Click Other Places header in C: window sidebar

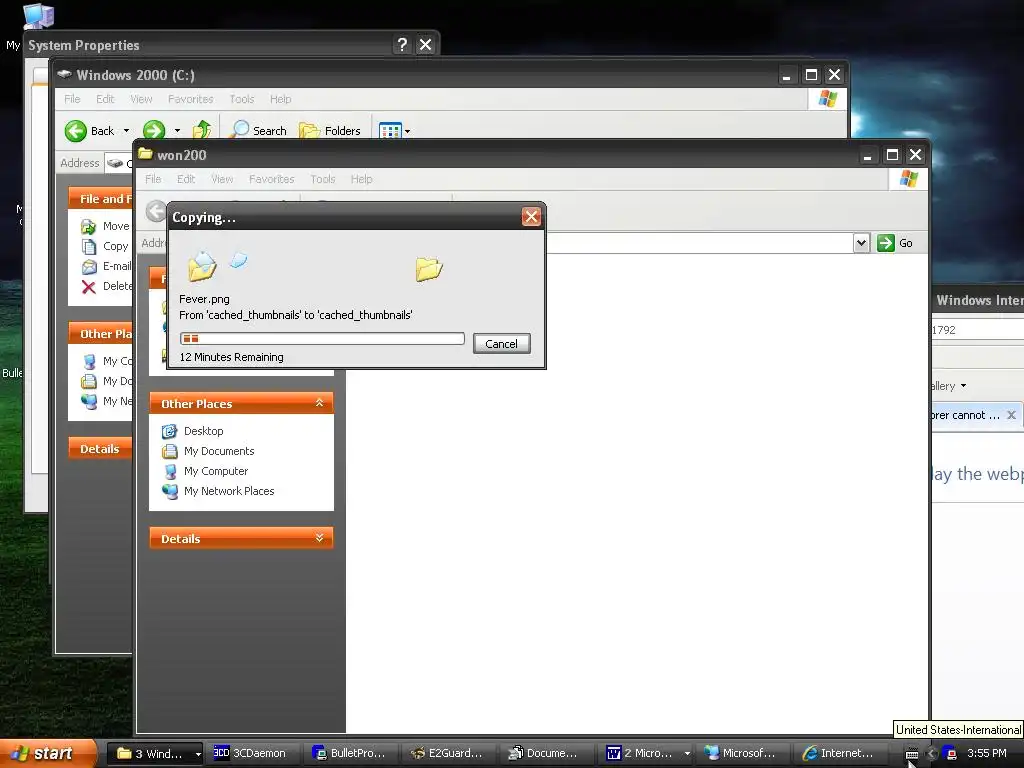[x=100, y=334]
